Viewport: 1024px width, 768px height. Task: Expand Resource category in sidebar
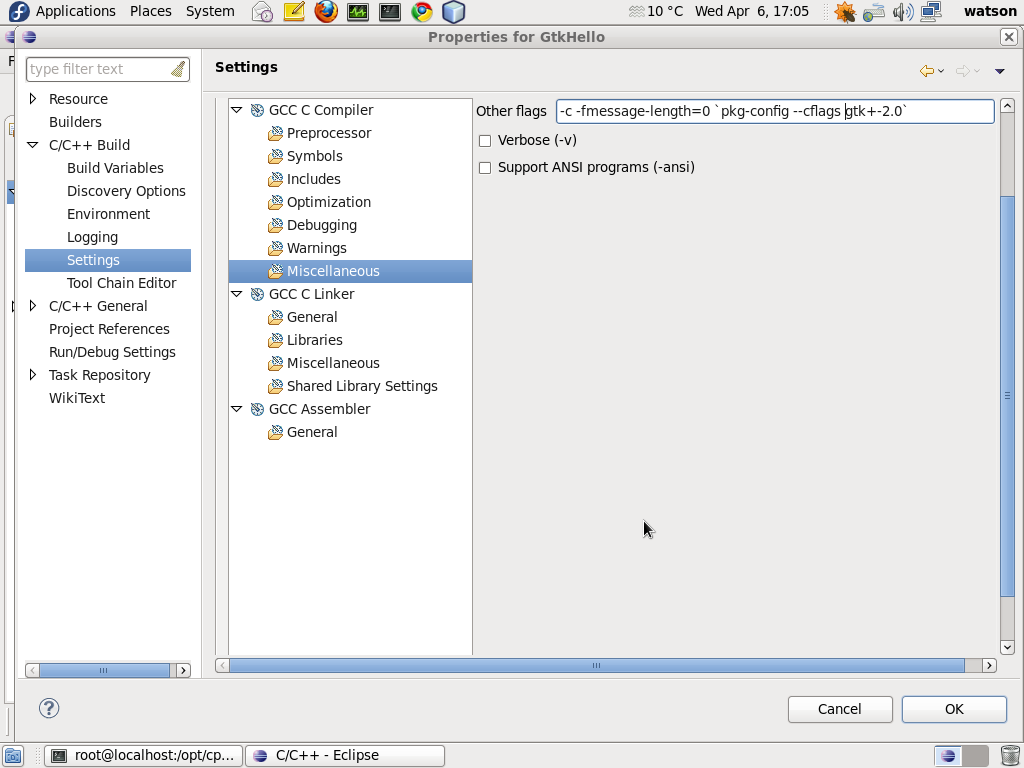tap(33, 99)
